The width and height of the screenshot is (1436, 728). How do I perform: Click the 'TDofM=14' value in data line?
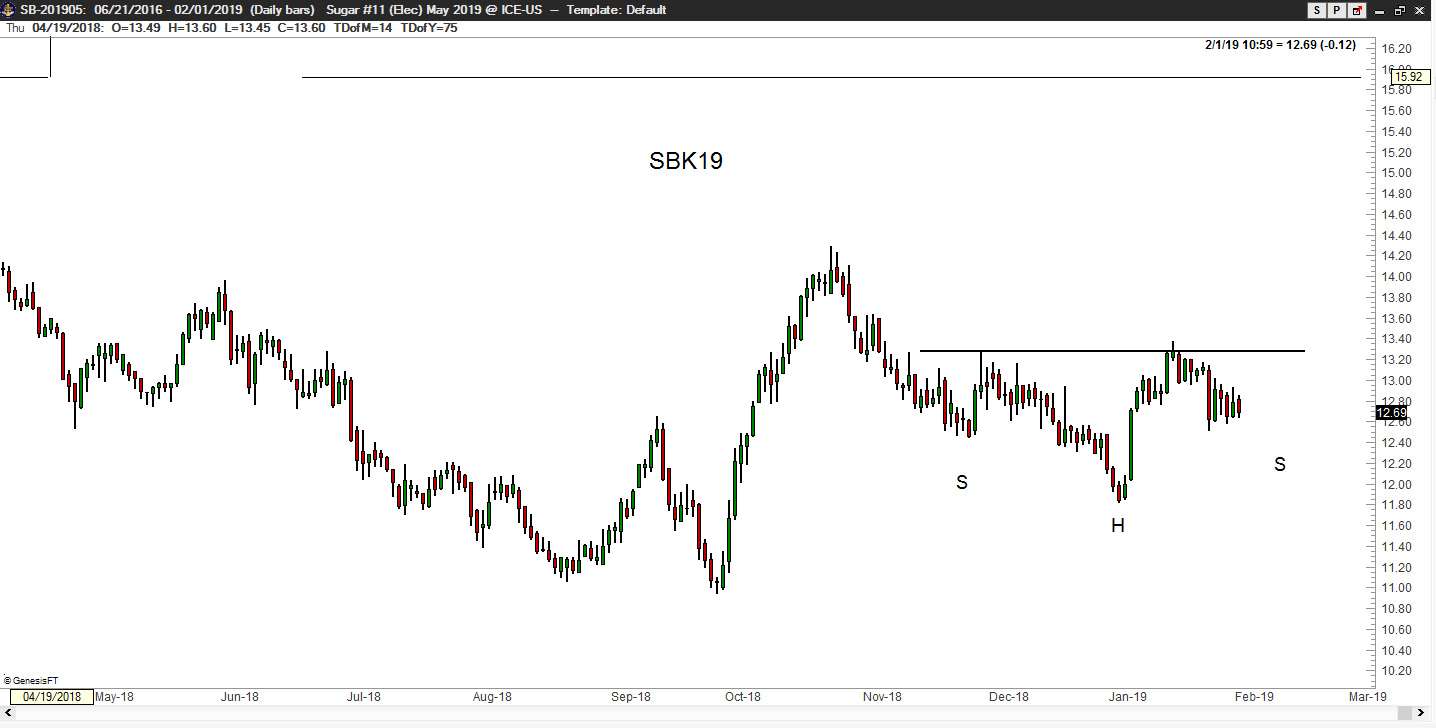[x=364, y=28]
